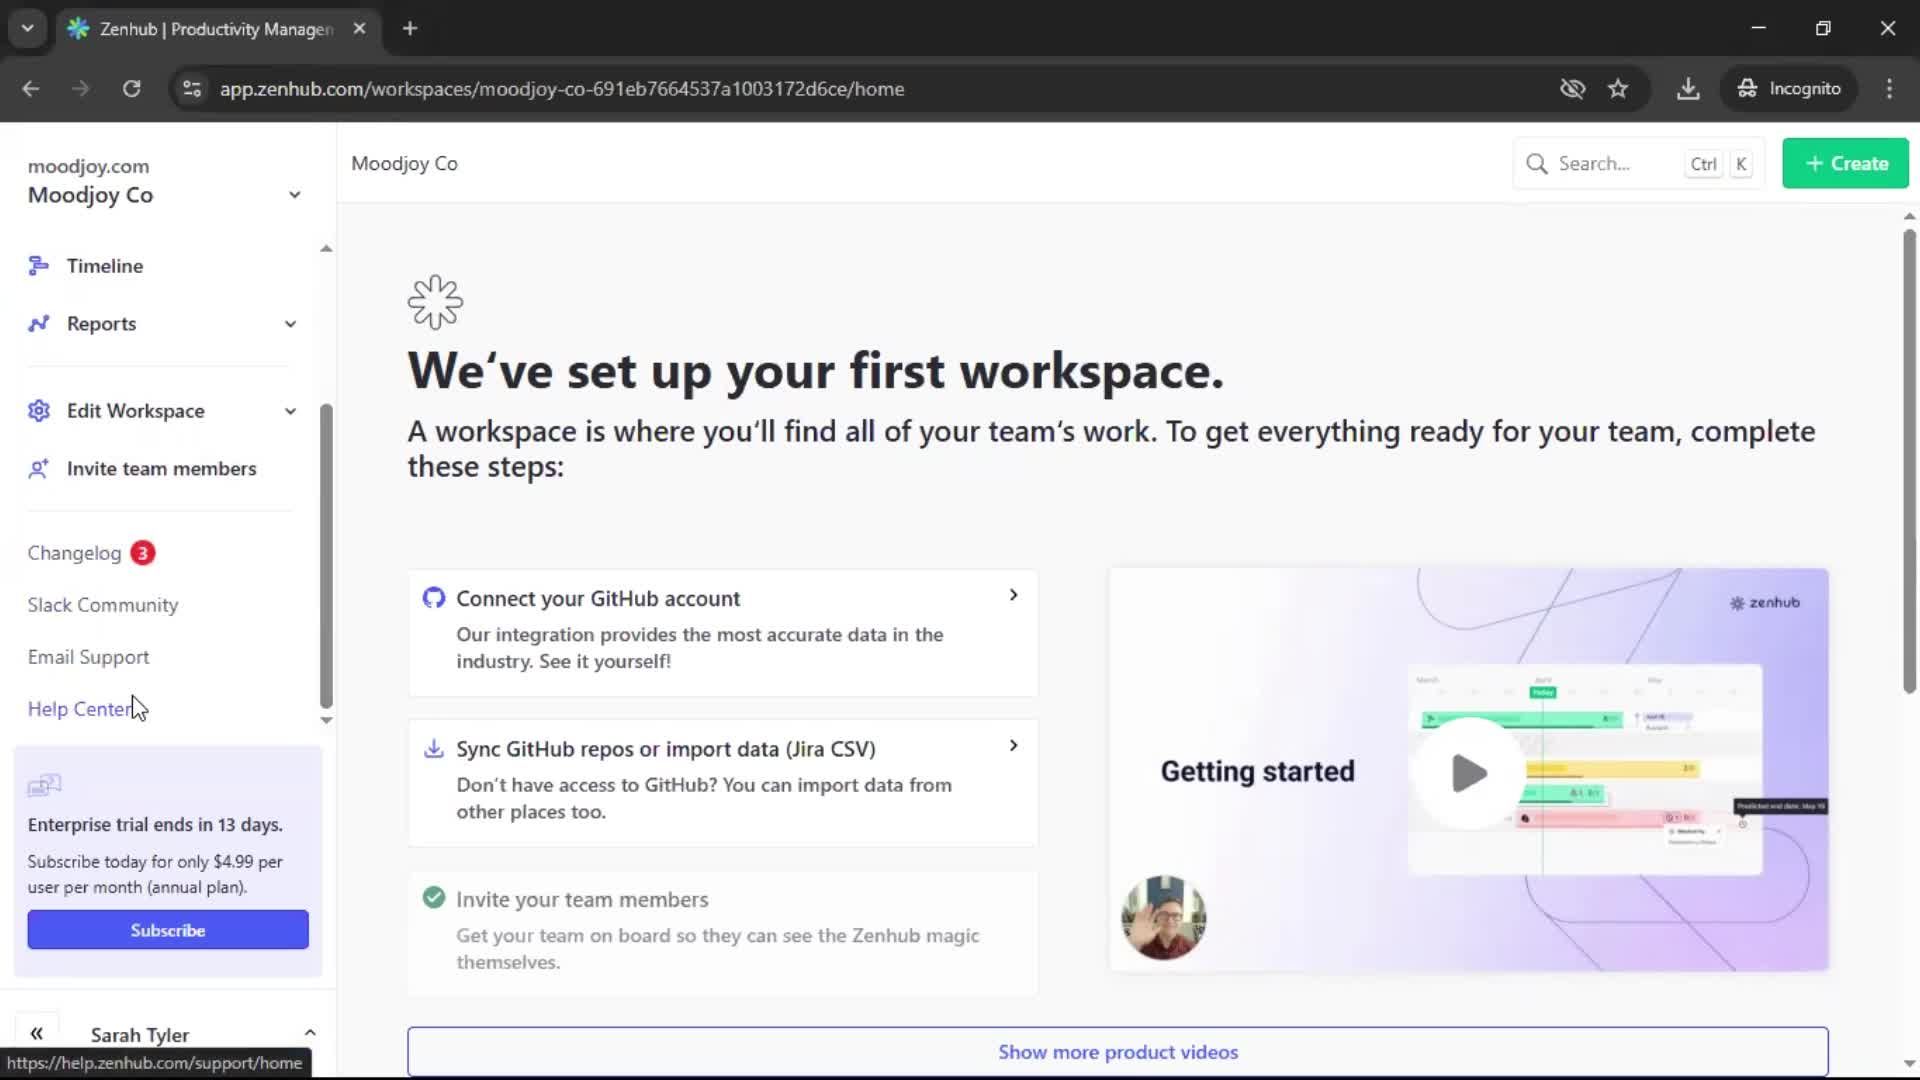Collapse the sidebar with double-arrow toggle

pyautogui.click(x=37, y=1033)
